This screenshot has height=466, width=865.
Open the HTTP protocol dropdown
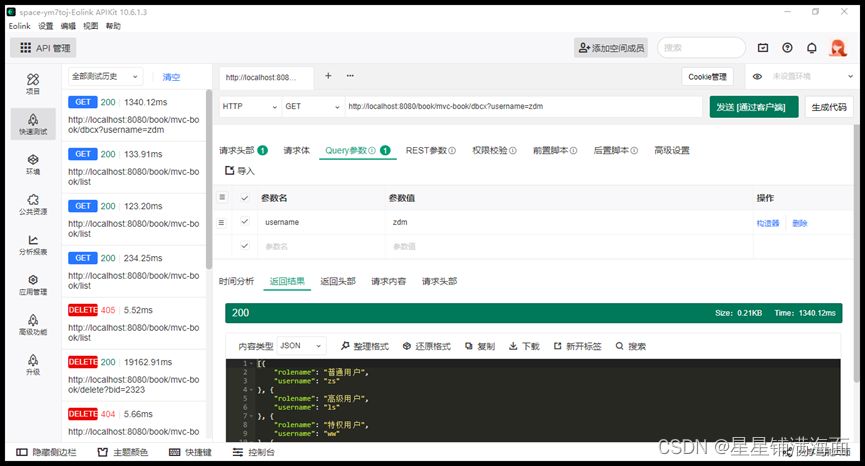pos(249,106)
